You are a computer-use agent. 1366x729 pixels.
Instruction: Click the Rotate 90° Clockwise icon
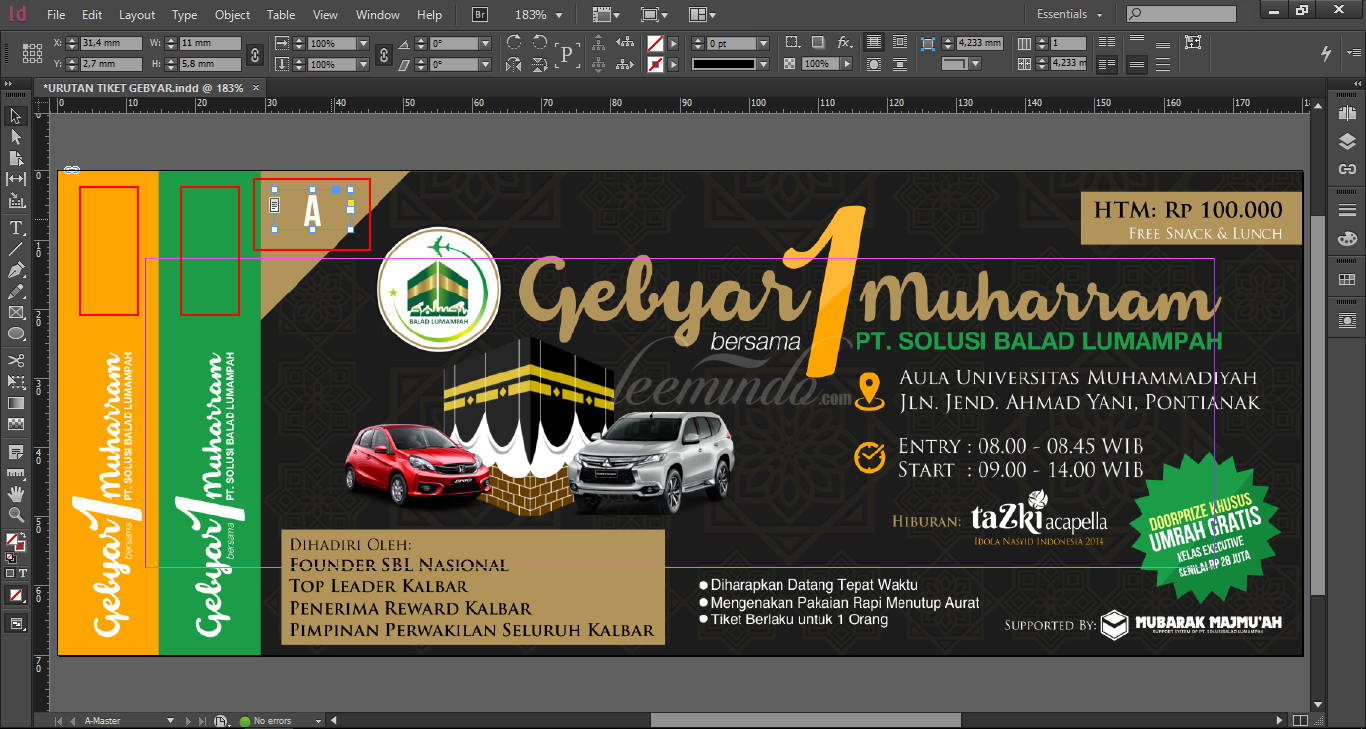[514, 43]
